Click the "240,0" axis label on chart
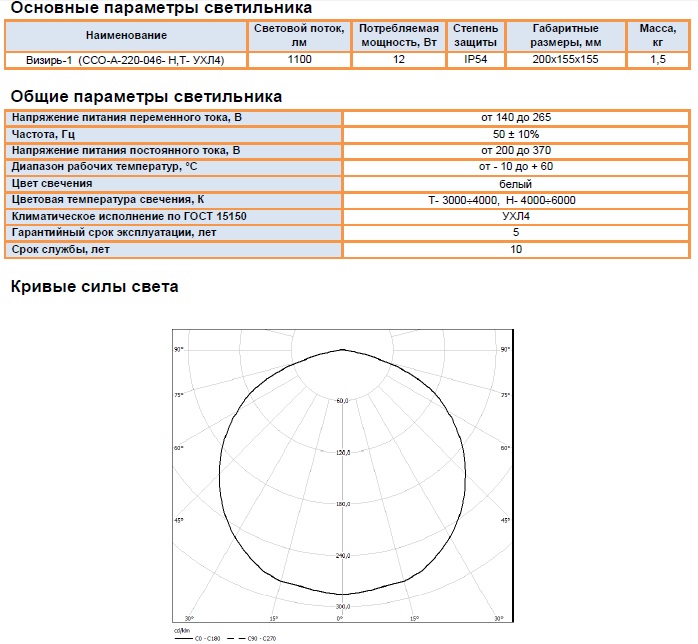698x644 pixels. (x=343, y=556)
